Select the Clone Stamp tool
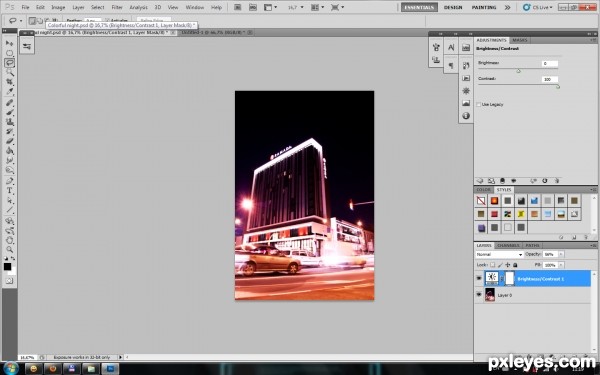The width and height of the screenshot is (600, 375). (x=9, y=122)
